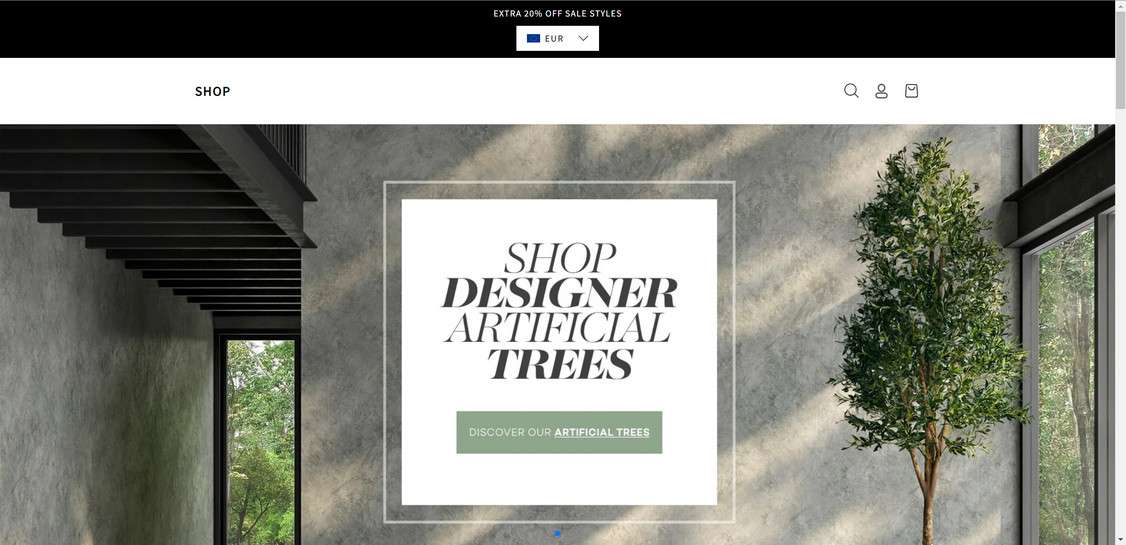Viewport: 1126px width, 545px height.
Task: Follow the underlined Artificial Trees link
Action: 602,432
